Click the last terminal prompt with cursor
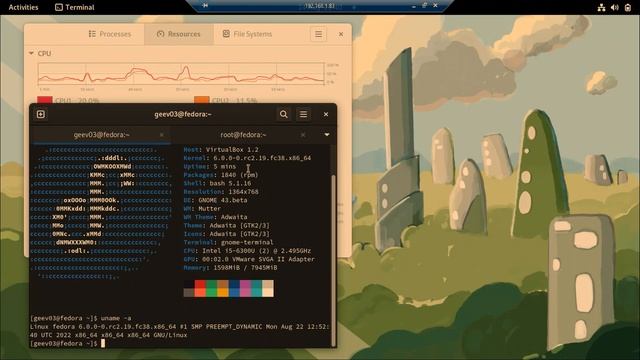This screenshot has height=360, width=640. coord(67,343)
